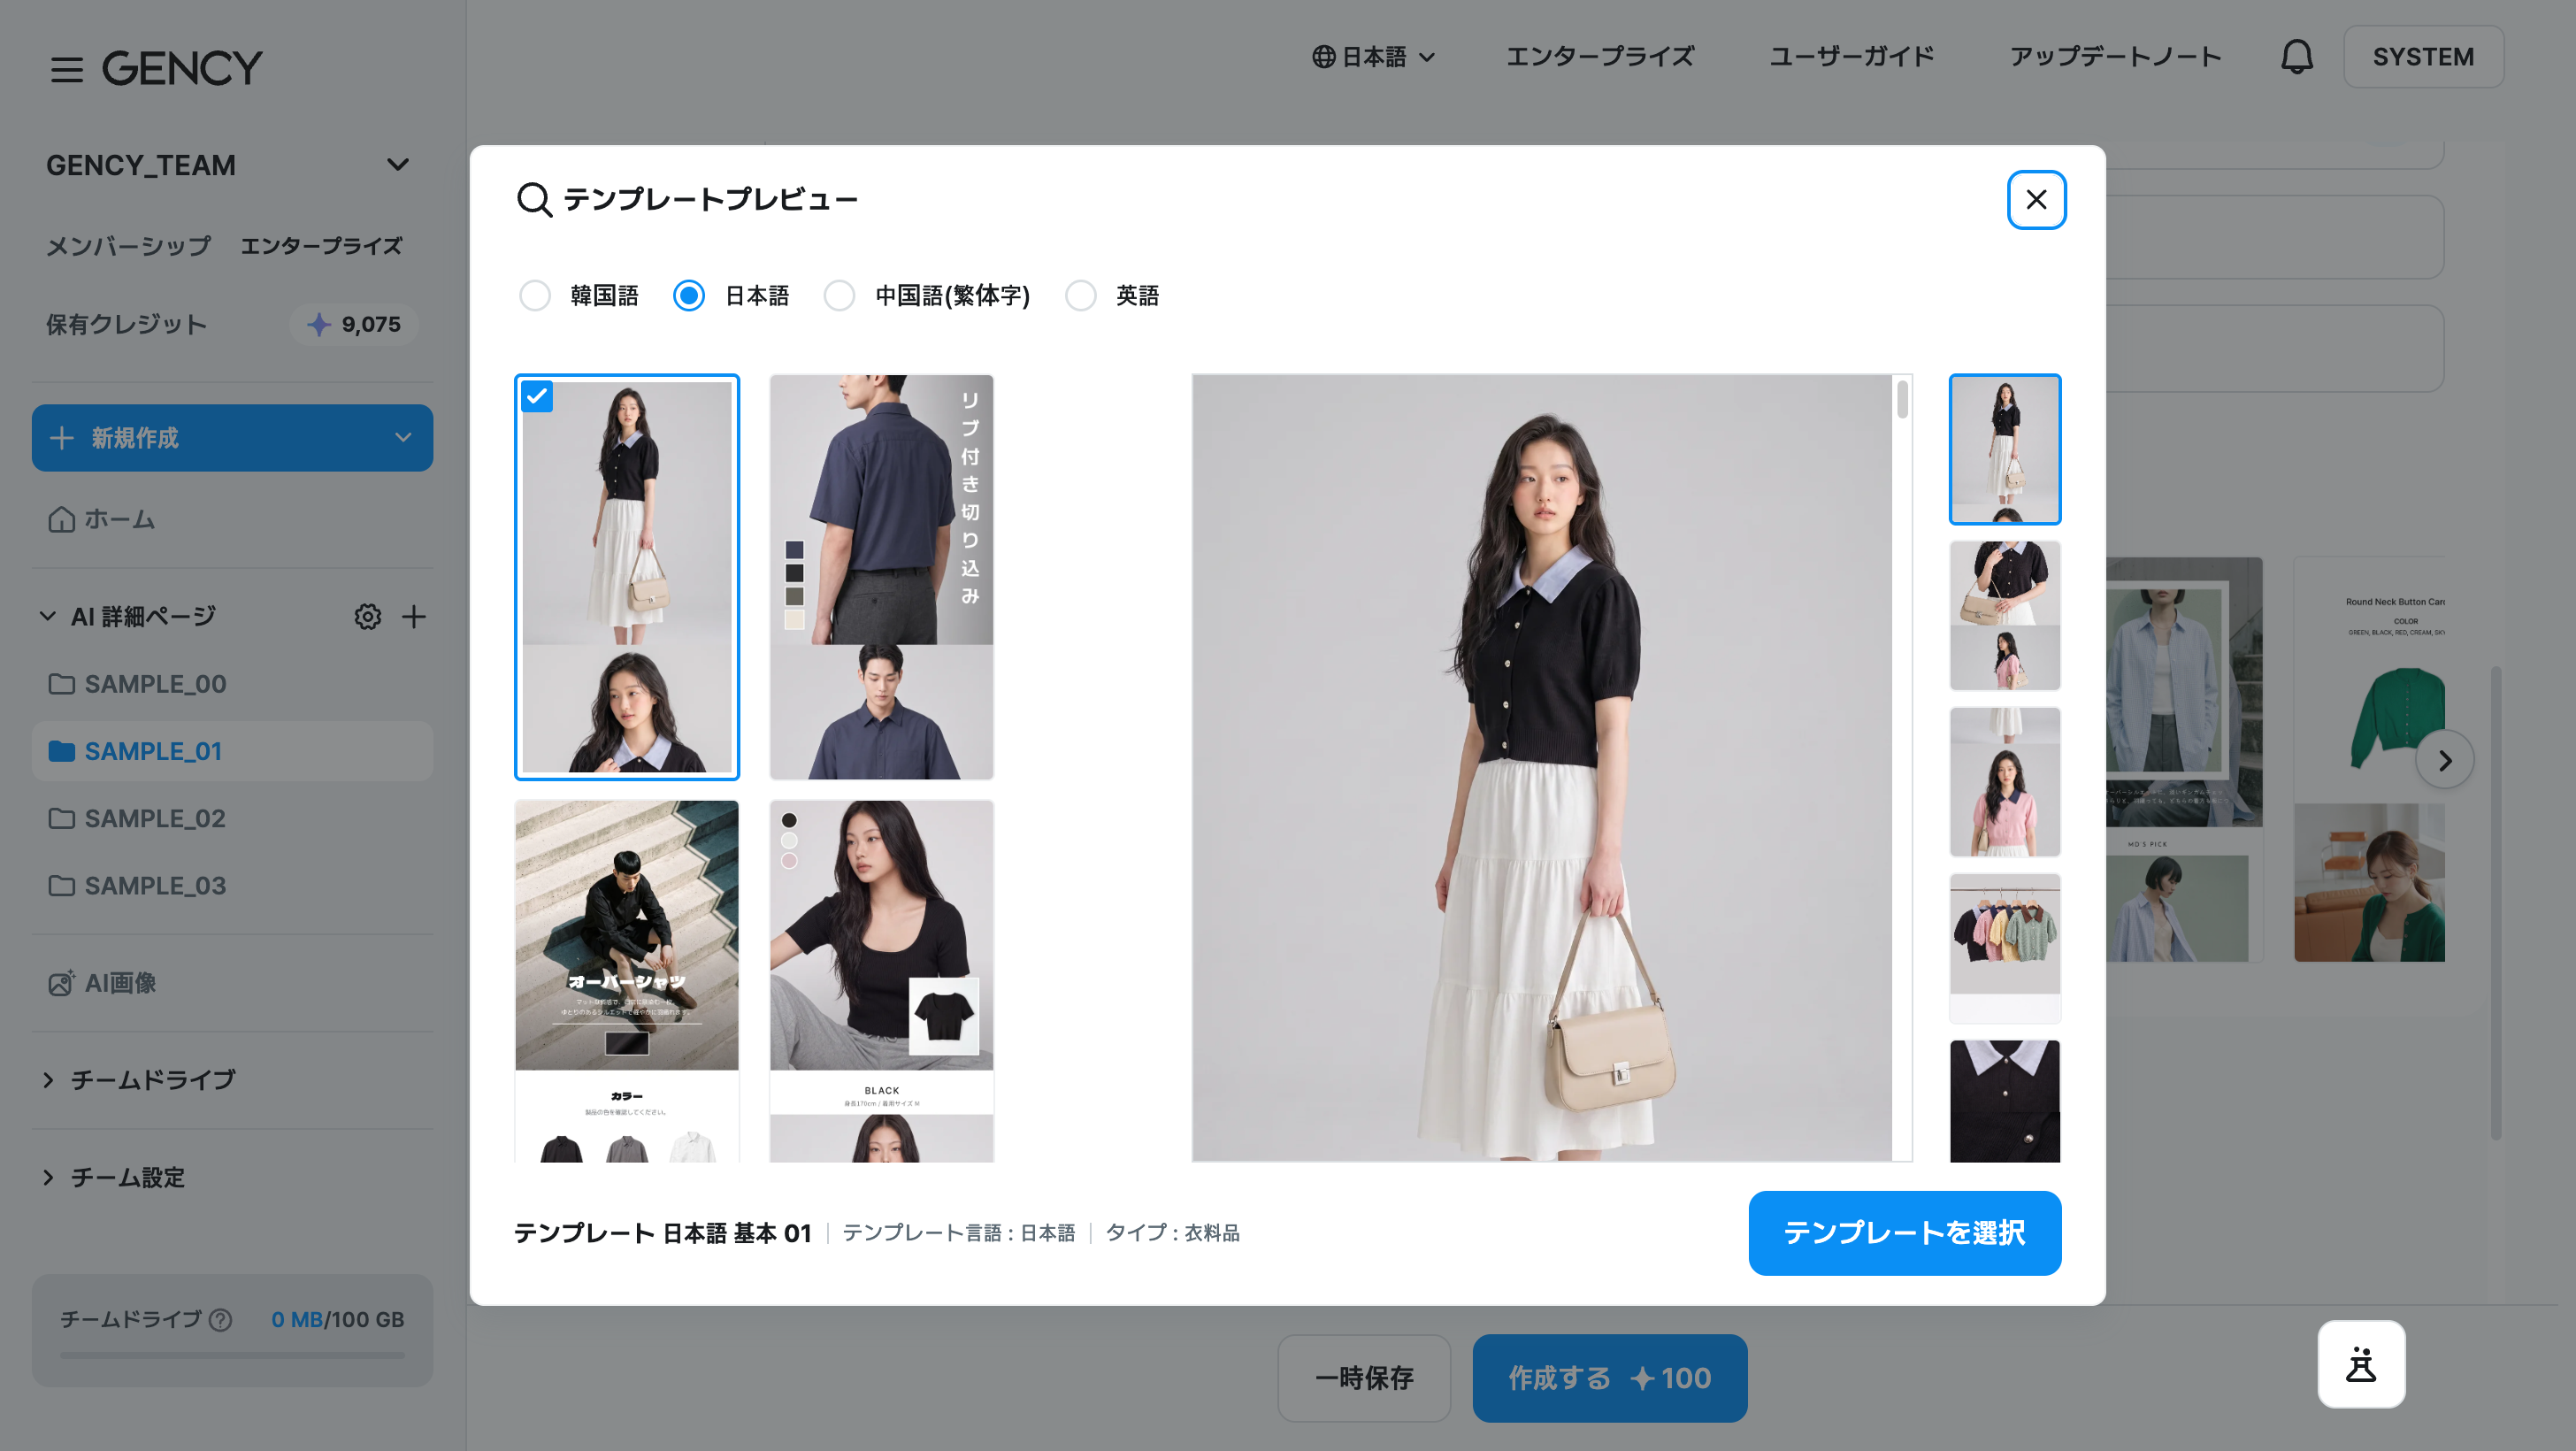
Task: Open the accessibility floating icon button
Action: (2361, 1364)
